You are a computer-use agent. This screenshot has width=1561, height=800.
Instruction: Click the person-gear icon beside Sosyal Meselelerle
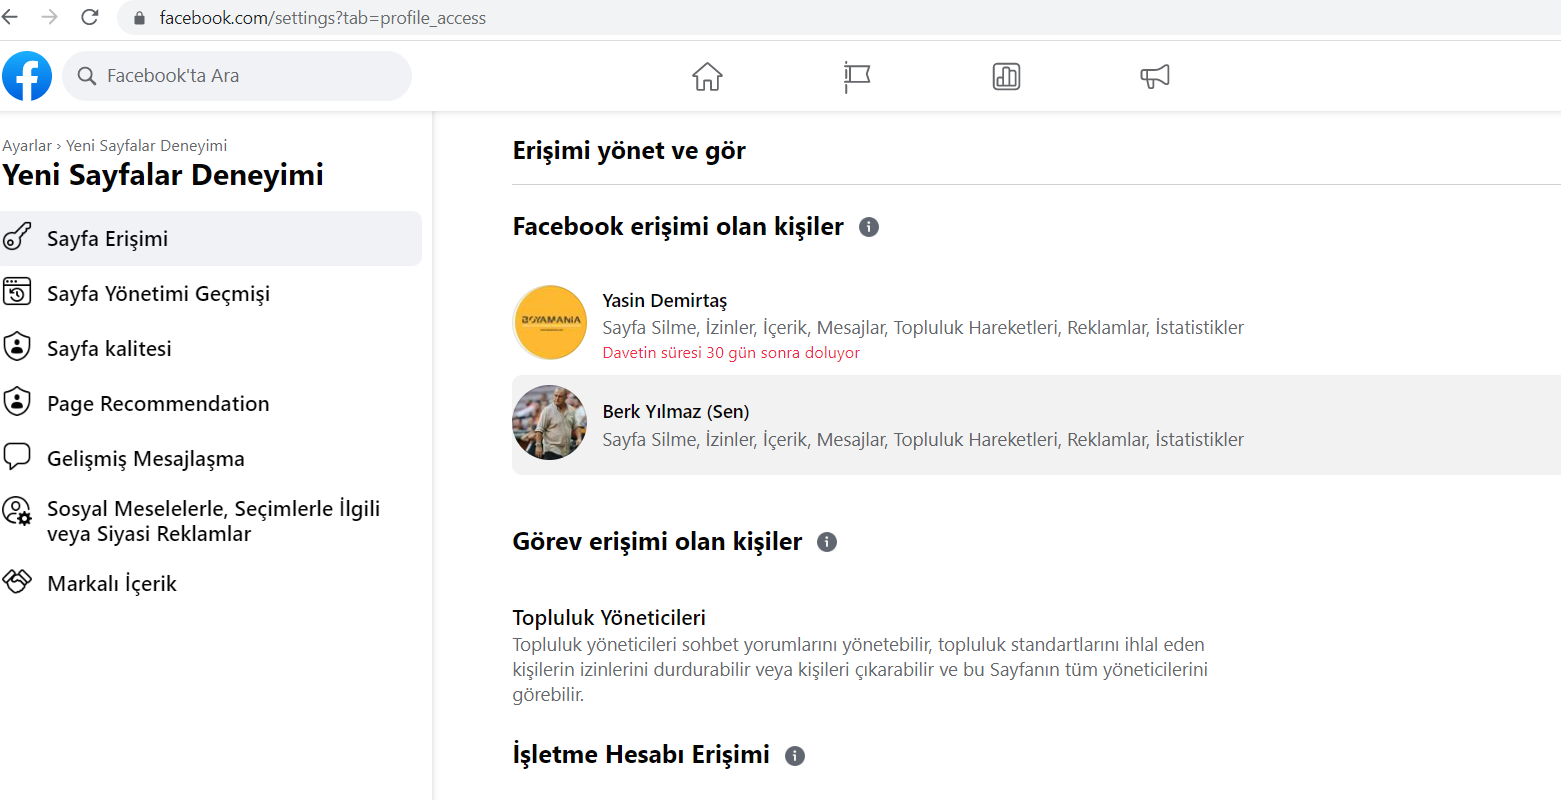click(17, 511)
